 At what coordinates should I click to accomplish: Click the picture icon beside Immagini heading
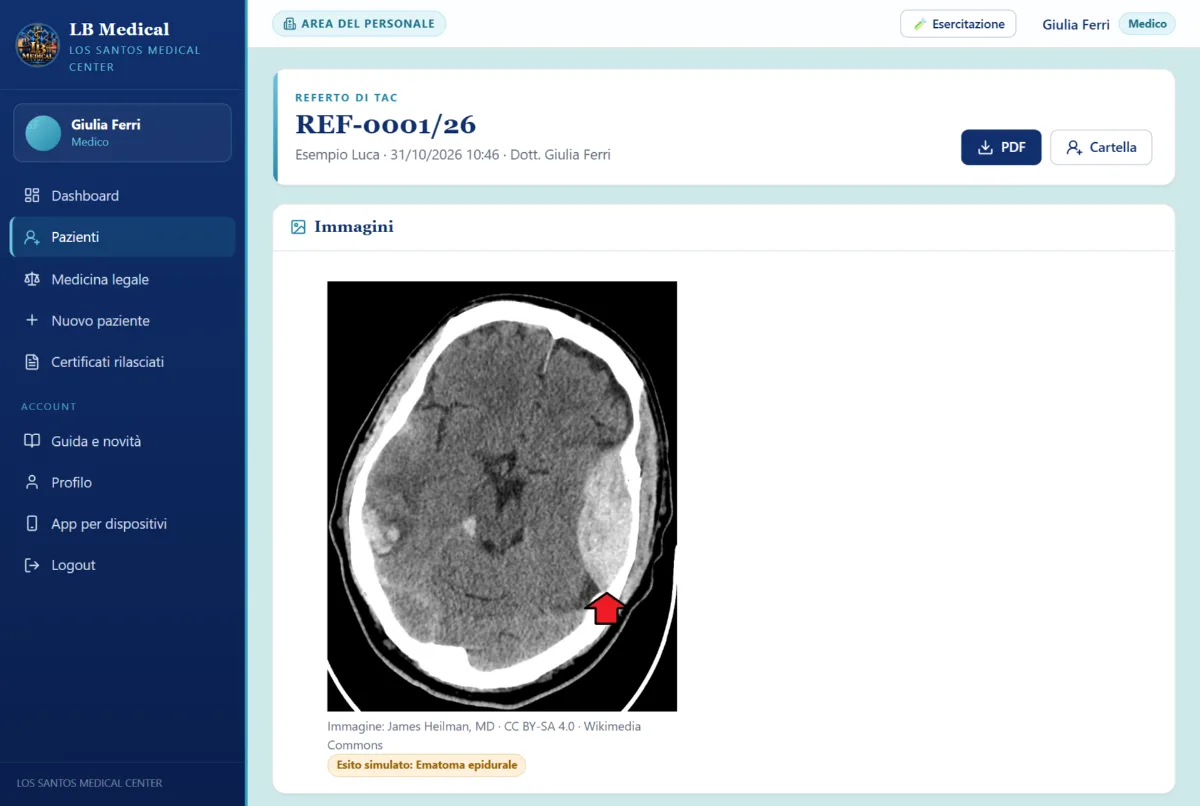(298, 227)
